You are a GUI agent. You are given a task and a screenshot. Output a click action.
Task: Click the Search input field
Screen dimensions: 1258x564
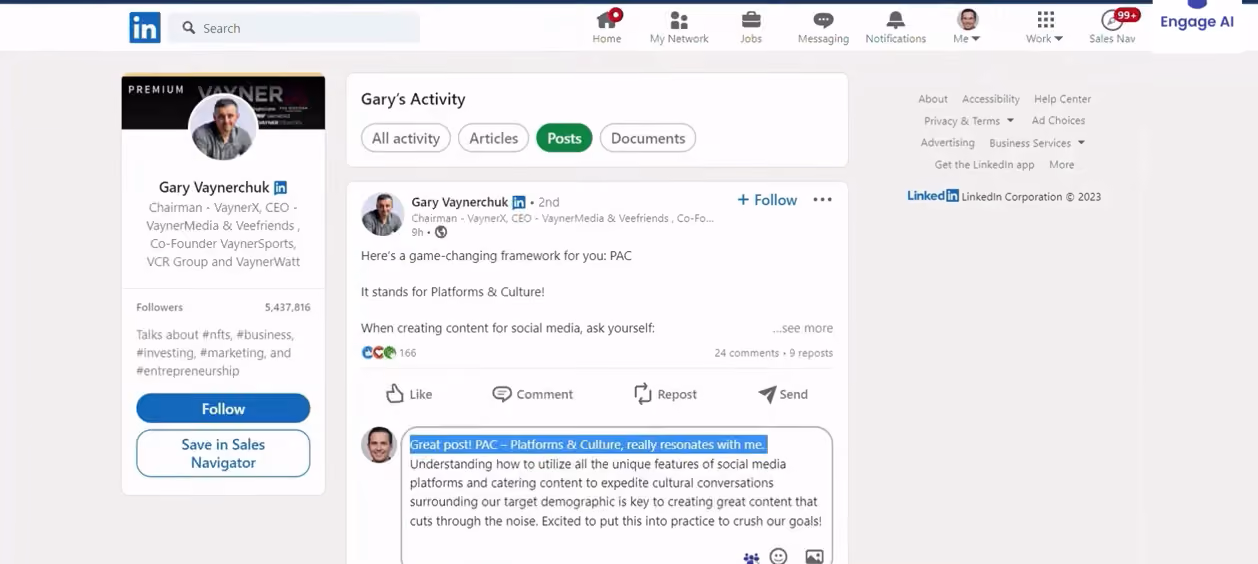(294, 28)
